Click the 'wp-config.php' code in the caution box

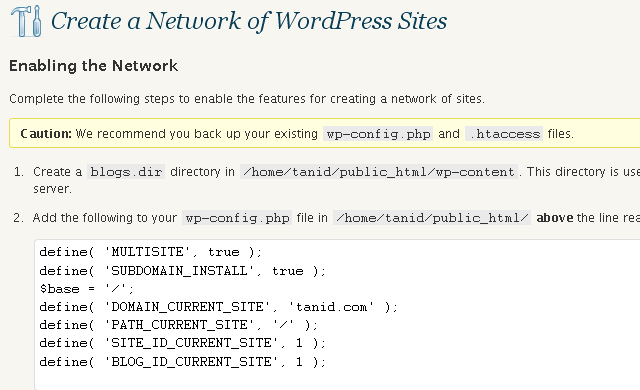click(378, 134)
